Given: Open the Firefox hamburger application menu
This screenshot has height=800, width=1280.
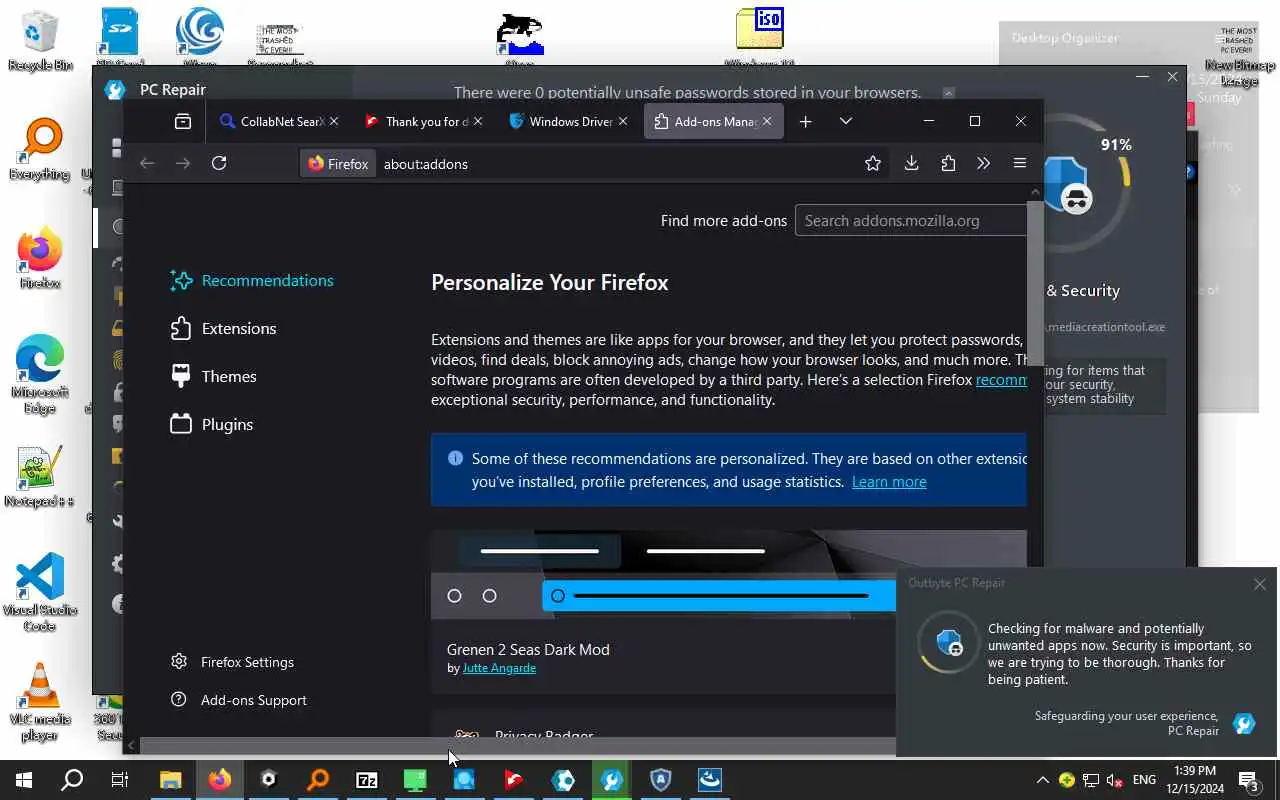Looking at the screenshot, I should tap(1020, 163).
